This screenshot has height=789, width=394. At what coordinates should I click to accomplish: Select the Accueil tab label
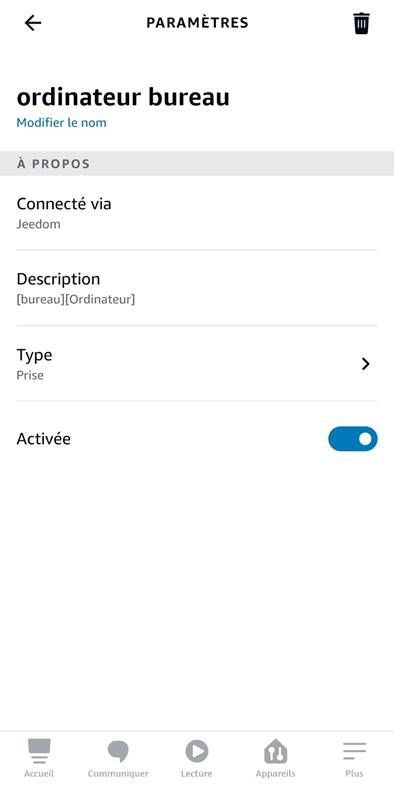pyautogui.click(x=39, y=773)
